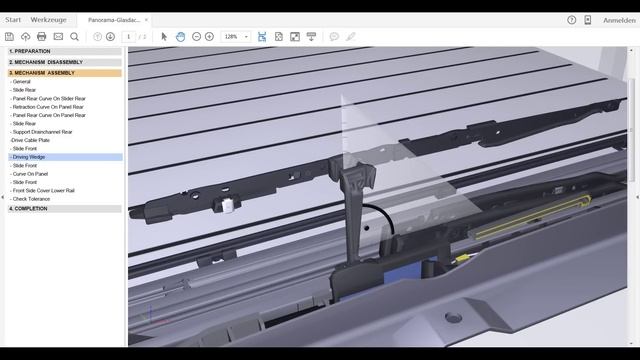Expand the 2. MECHANISM DISASSEMBLY section
Screen dimensions: 640x360
(x=64, y=62)
